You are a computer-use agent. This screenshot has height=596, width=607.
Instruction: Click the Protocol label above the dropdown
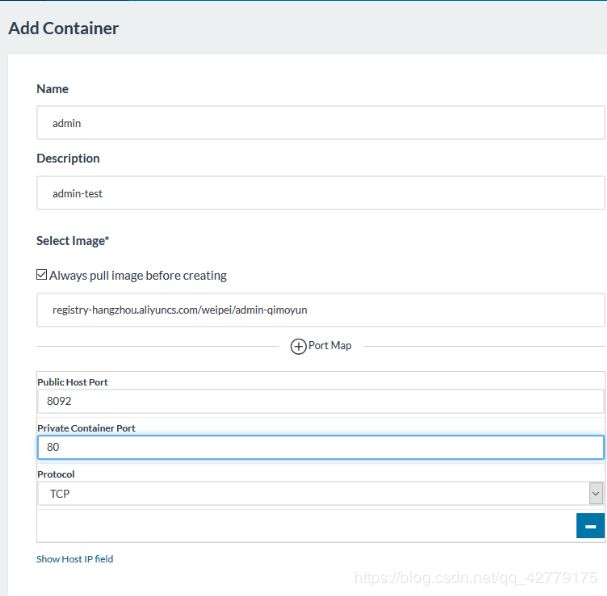point(56,474)
